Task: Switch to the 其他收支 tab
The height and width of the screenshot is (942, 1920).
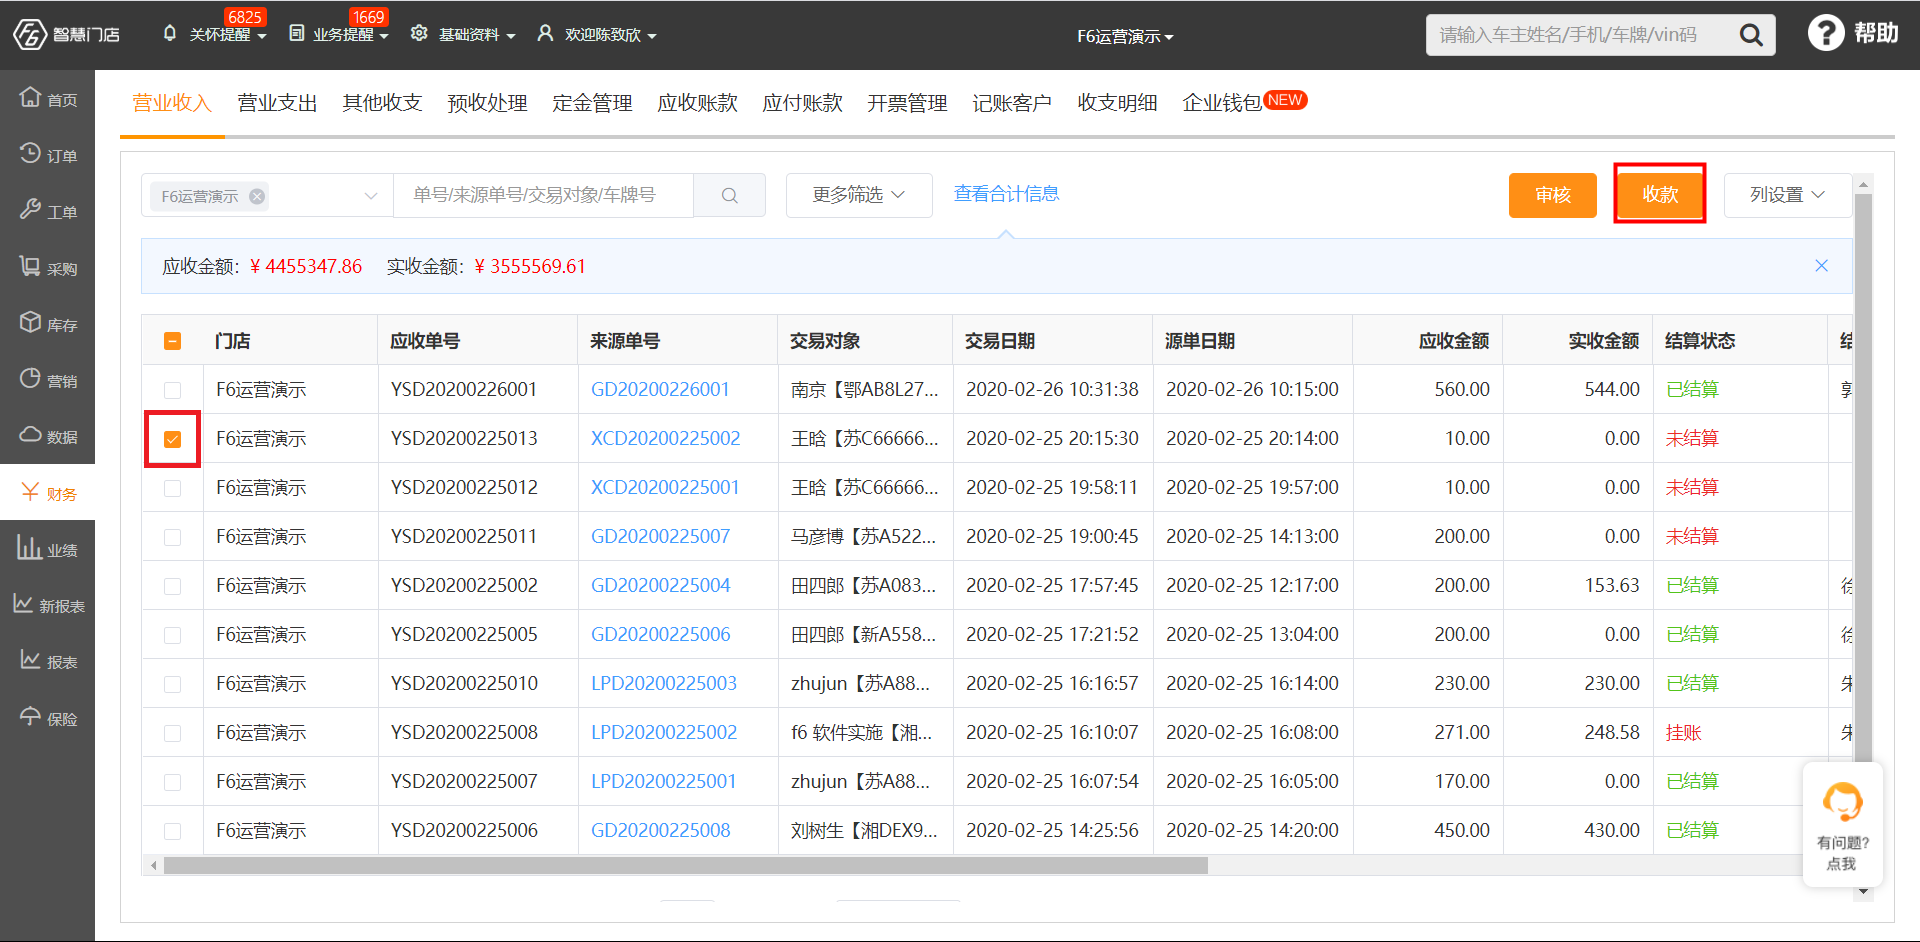Action: (382, 103)
